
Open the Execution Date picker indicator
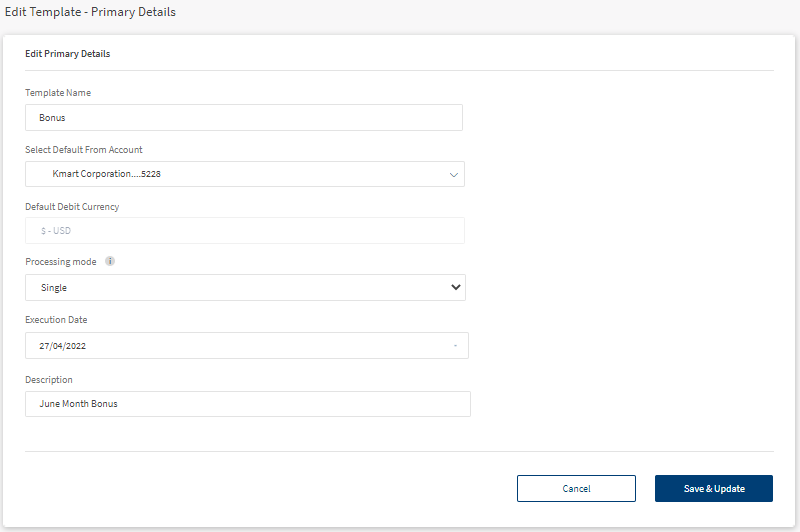click(455, 346)
